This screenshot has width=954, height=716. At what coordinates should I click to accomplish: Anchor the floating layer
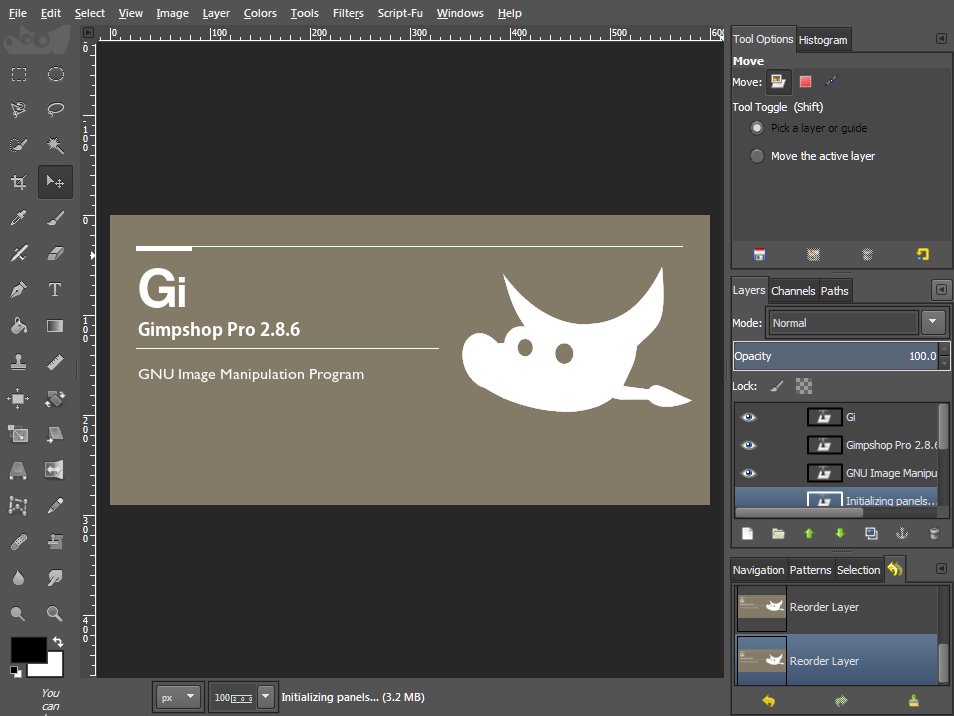click(902, 534)
